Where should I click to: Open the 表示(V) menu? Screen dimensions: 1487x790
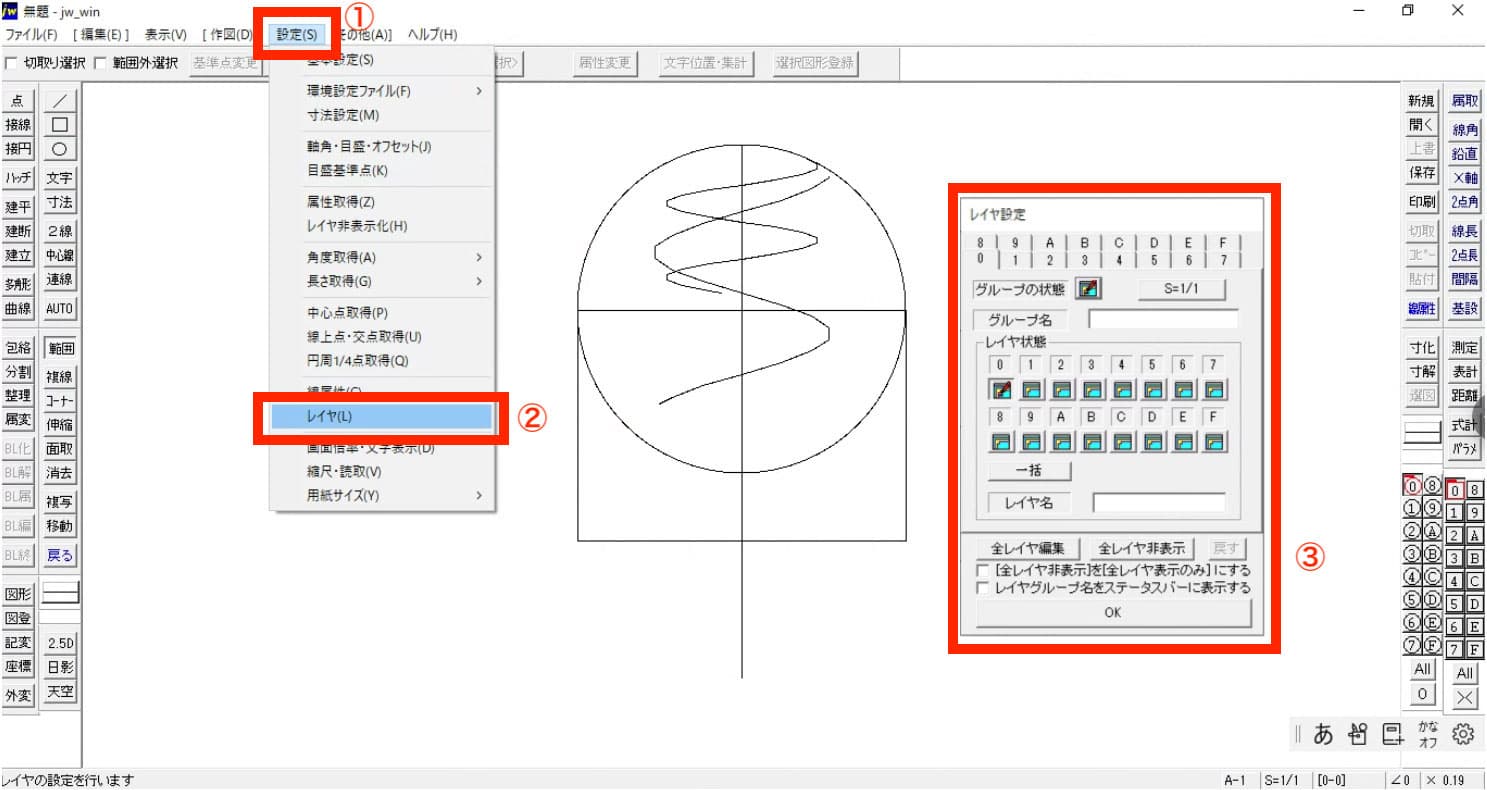165,35
